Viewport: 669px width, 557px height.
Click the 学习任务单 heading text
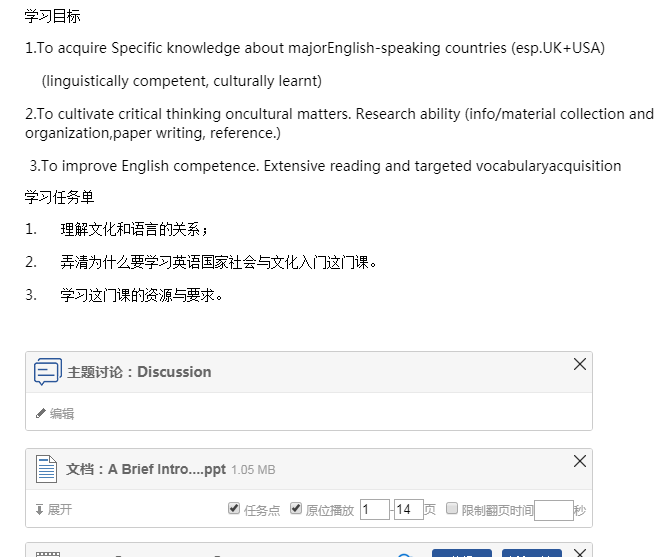60,197
